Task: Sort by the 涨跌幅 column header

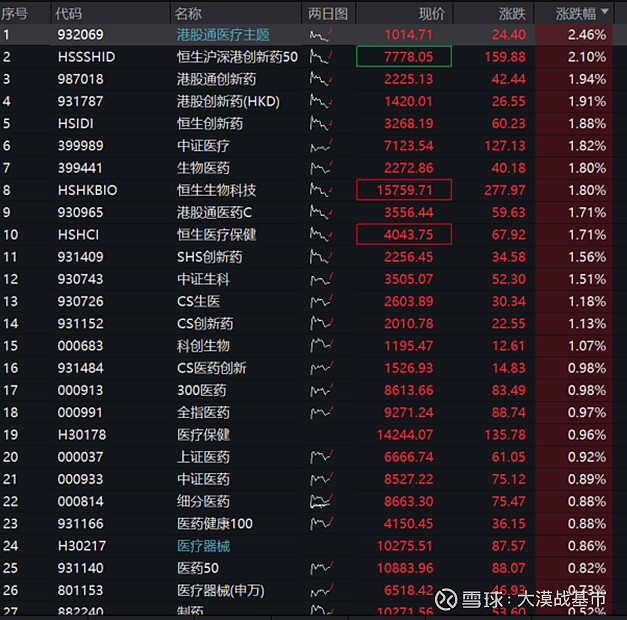Action: point(581,14)
